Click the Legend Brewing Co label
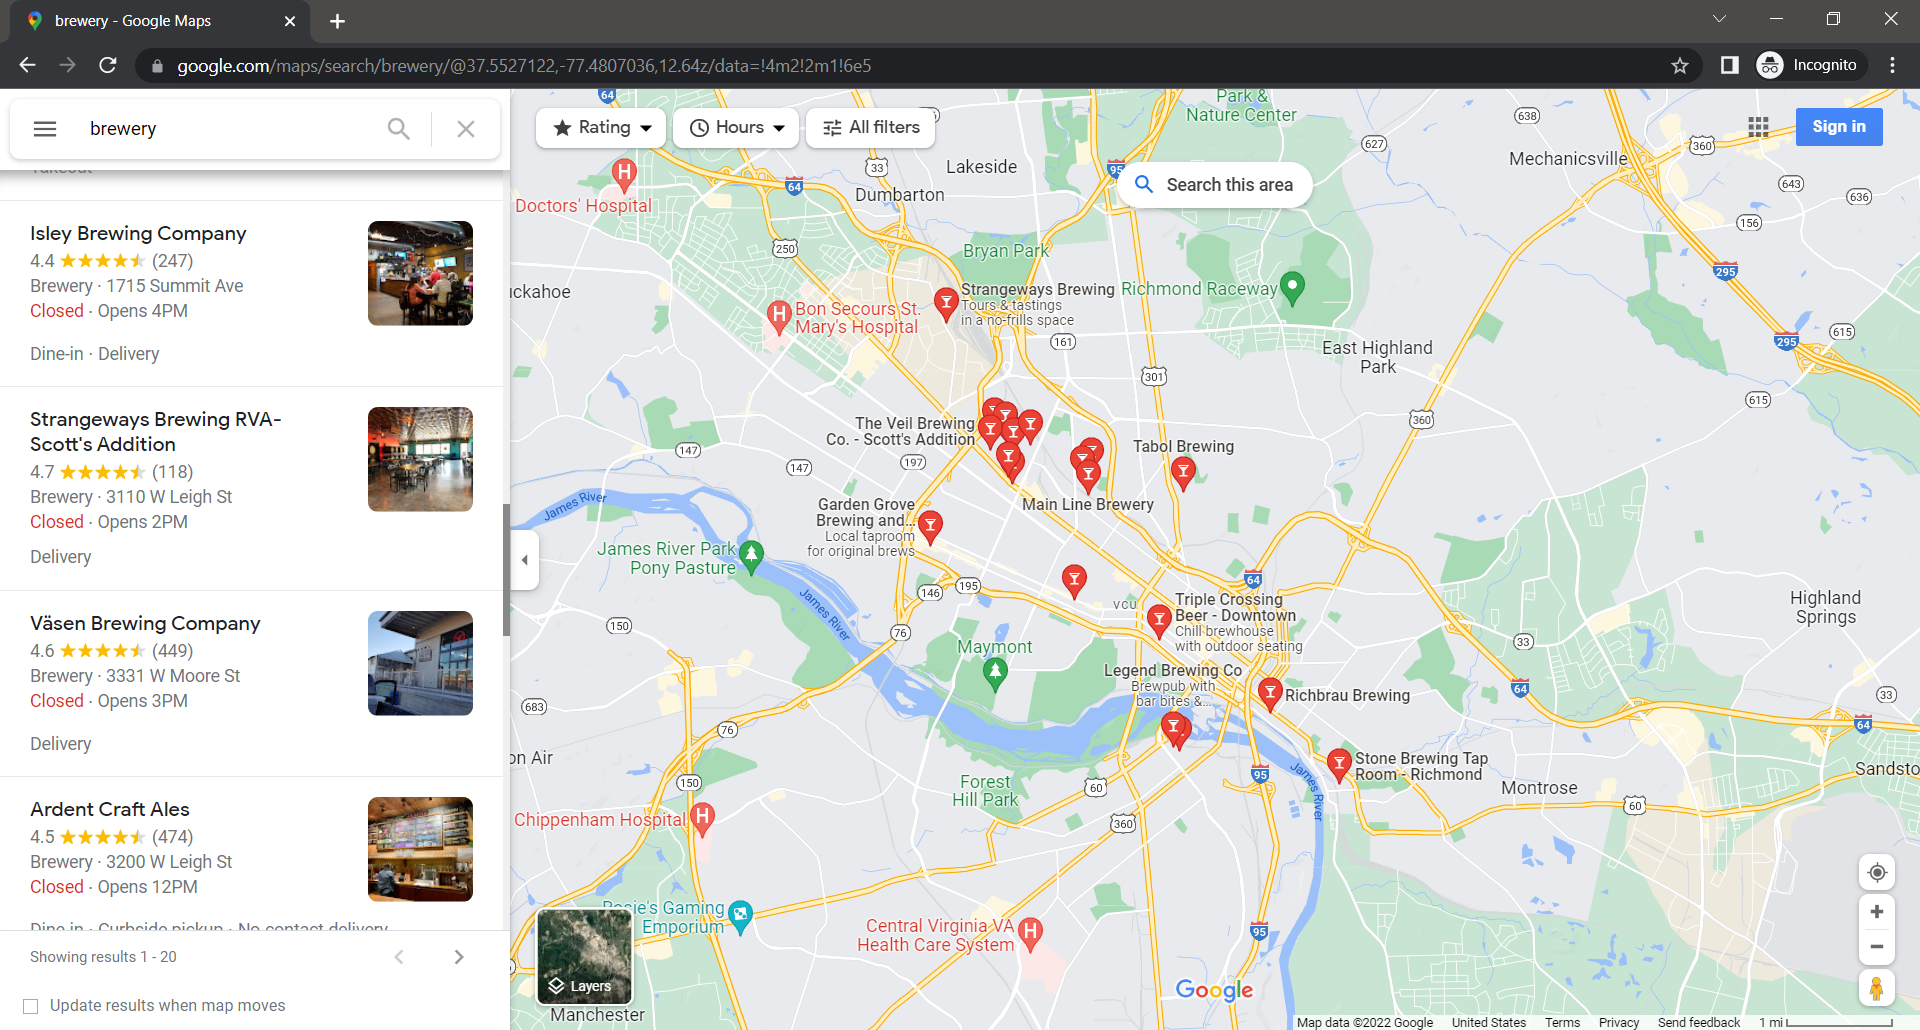The height and width of the screenshot is (1030, 1920). pyautogui.click(x=1172, y=670)
